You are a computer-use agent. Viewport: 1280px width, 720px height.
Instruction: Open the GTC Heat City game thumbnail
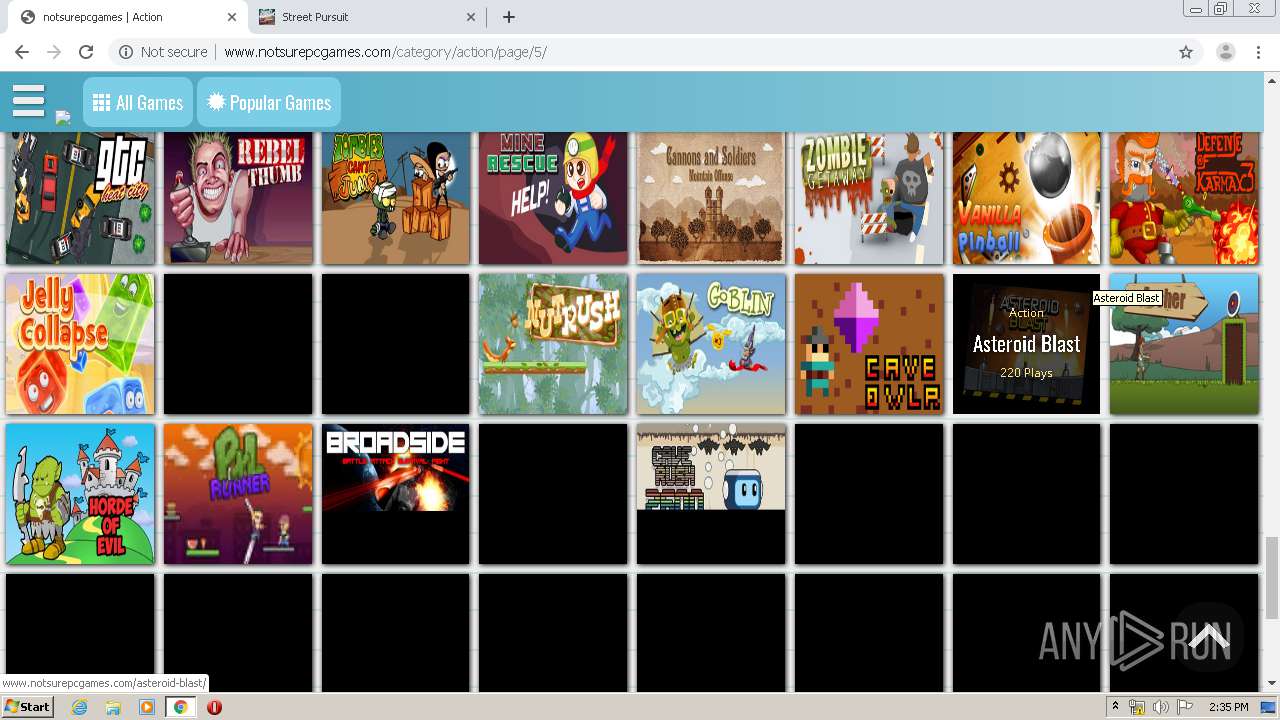(x=80, y=198)
